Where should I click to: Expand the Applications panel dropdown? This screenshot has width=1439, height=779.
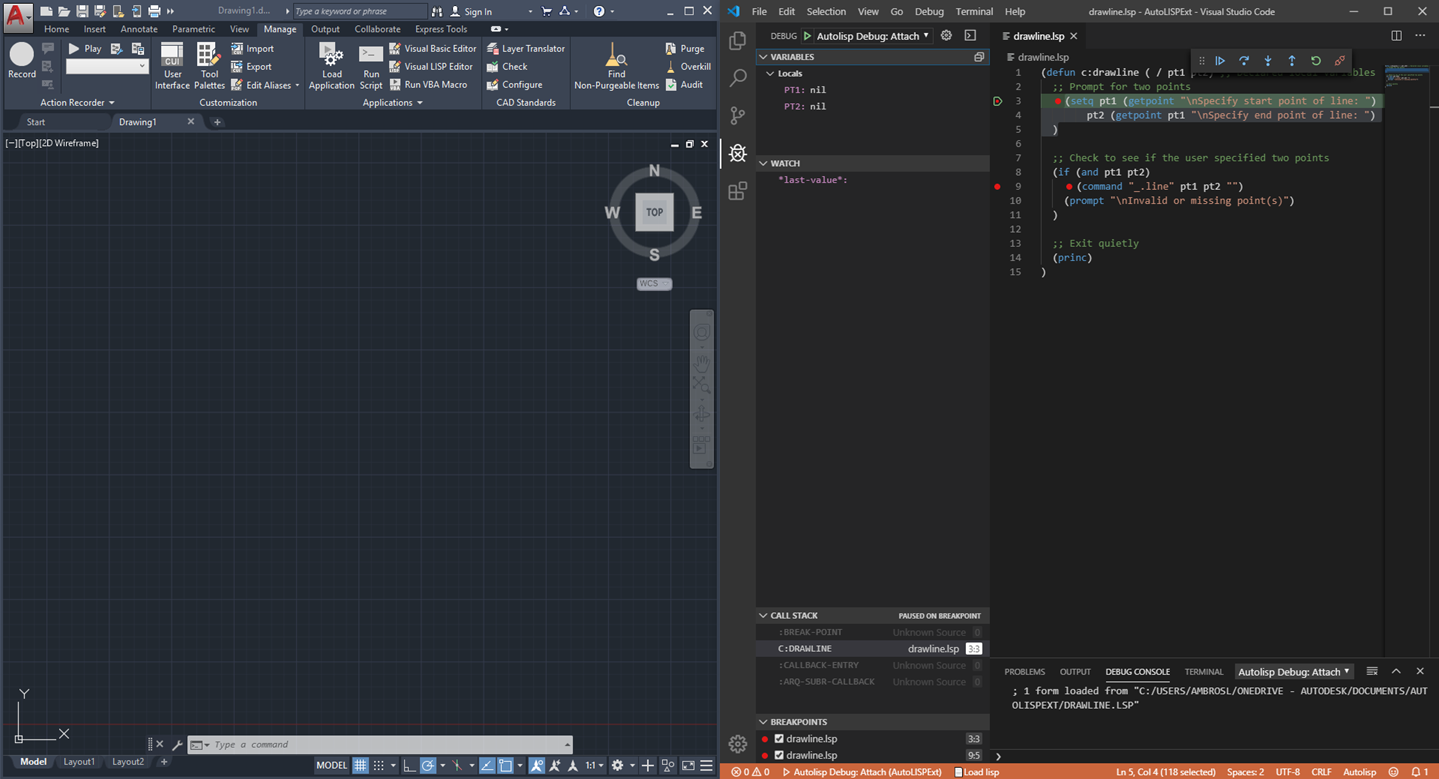pos(392,102)
